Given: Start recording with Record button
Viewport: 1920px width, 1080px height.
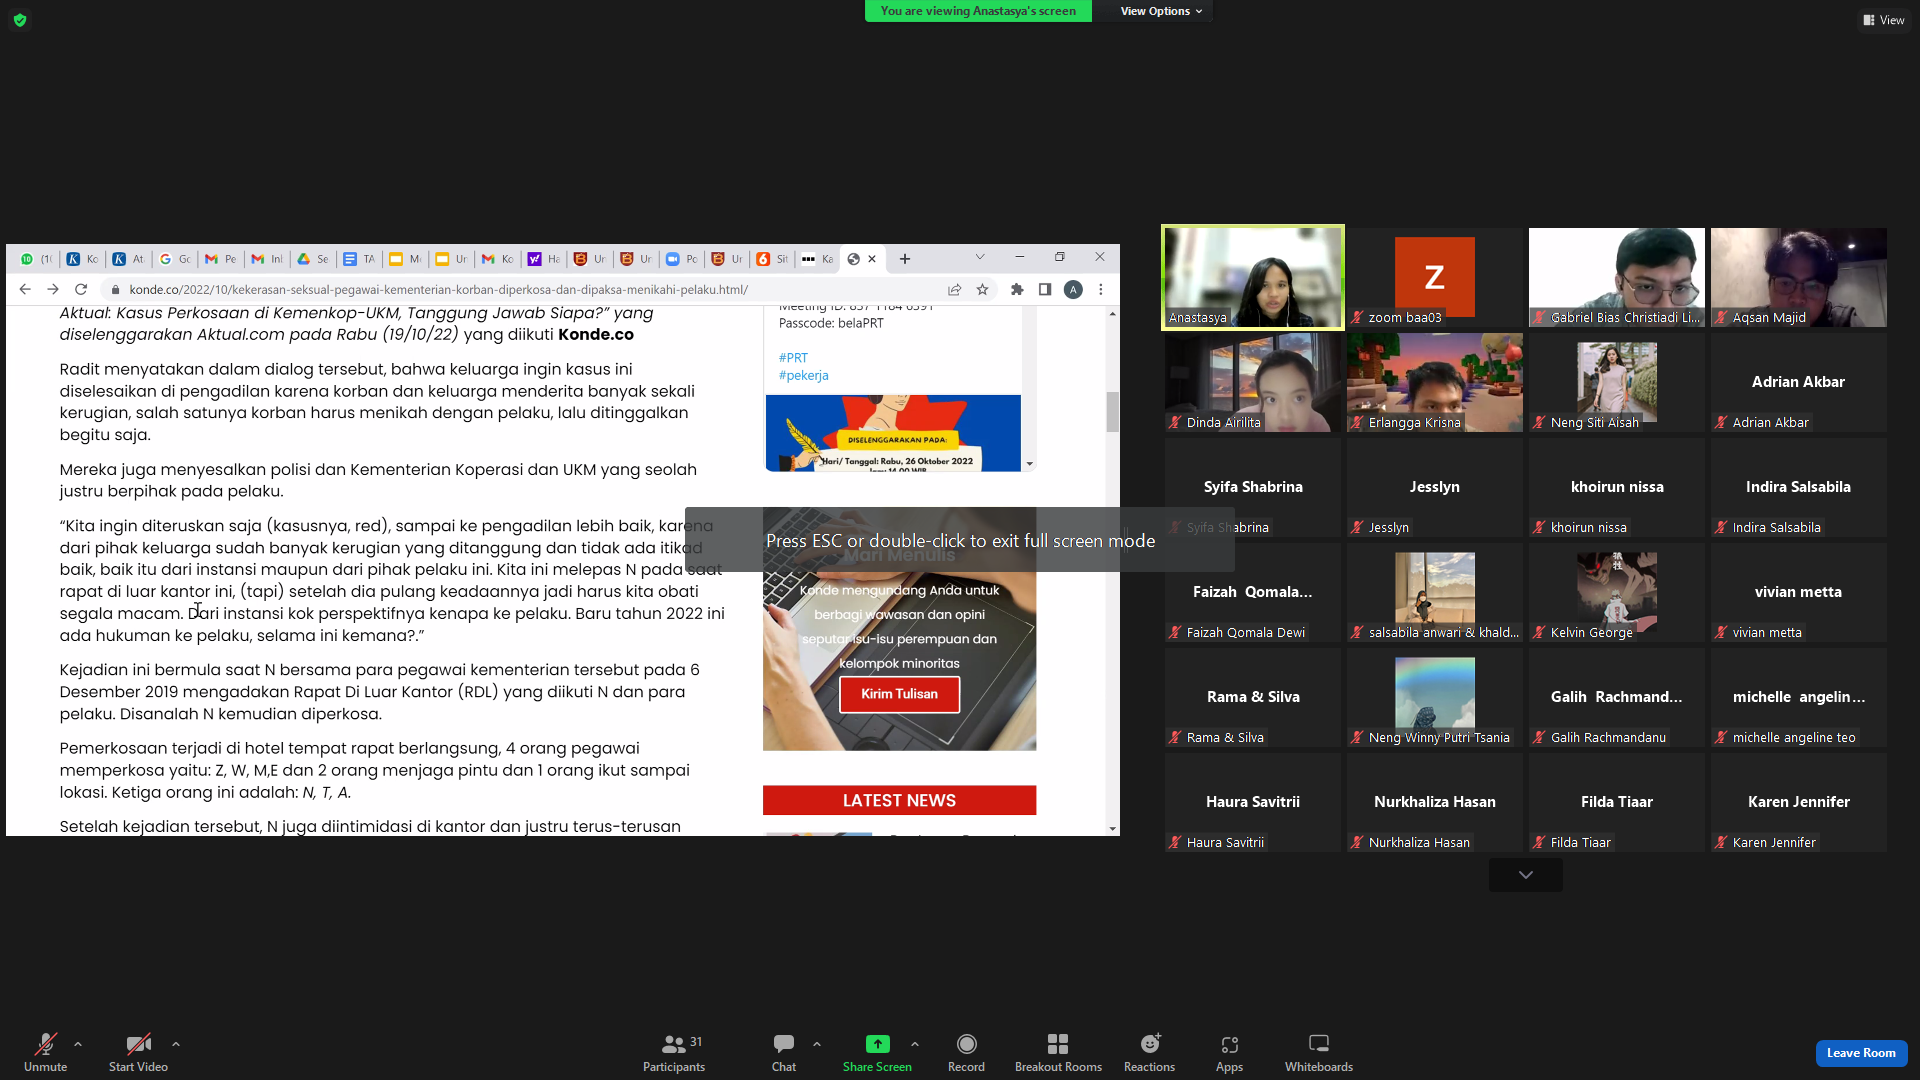Looking at the screenshot, I should (x=966, y=1052).
